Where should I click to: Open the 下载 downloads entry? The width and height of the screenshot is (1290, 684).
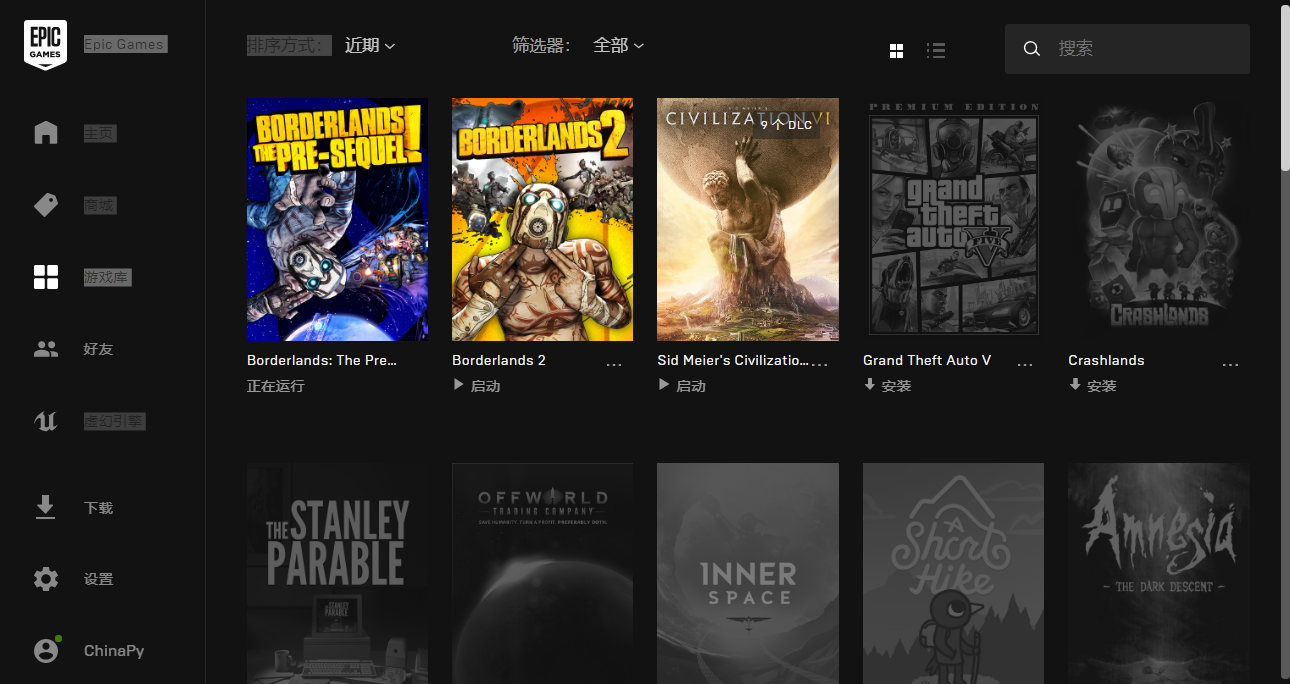[74, 508]
